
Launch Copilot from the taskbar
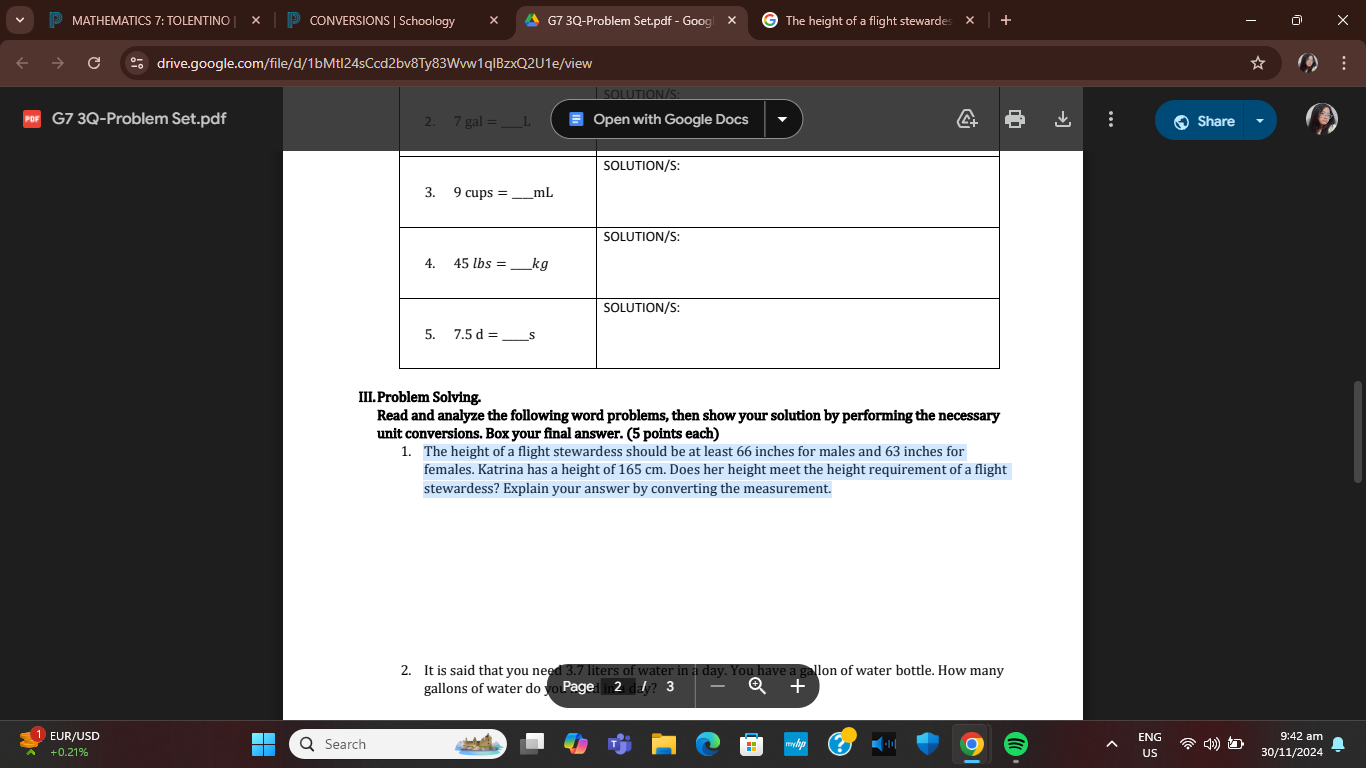click(x=576, y=744)
